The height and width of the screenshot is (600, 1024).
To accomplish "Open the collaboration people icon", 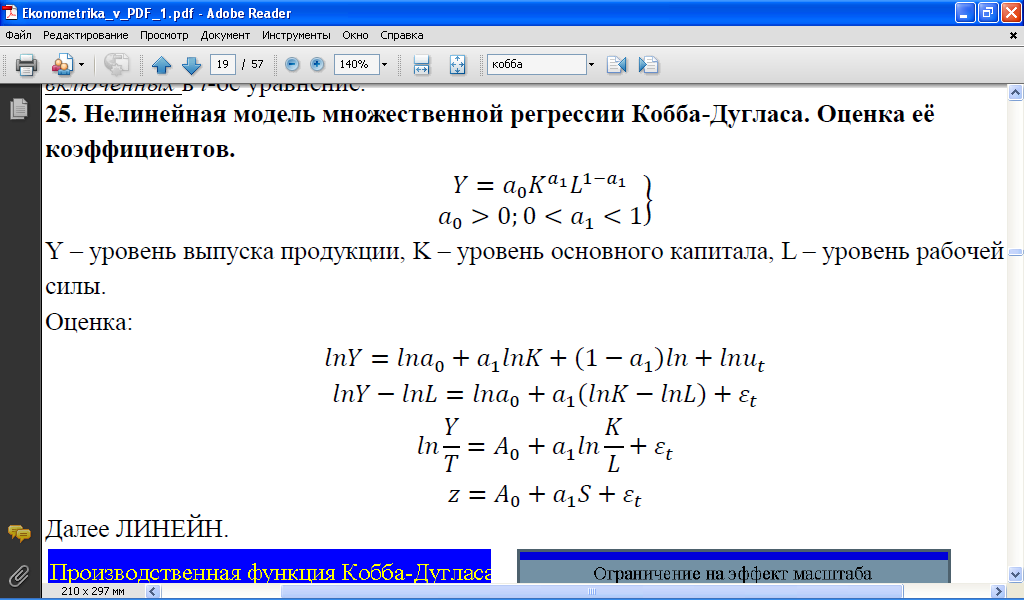I will coord(62,65).
